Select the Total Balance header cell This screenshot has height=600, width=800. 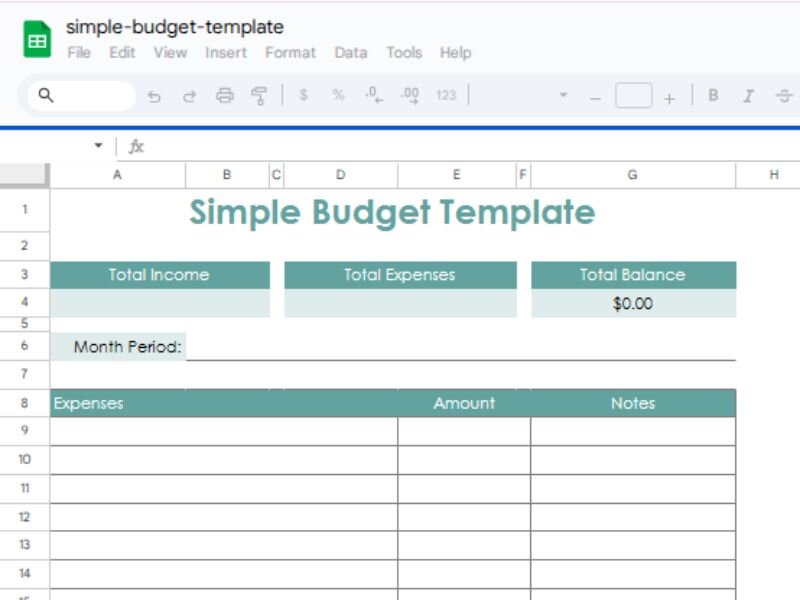click(633, 275)
